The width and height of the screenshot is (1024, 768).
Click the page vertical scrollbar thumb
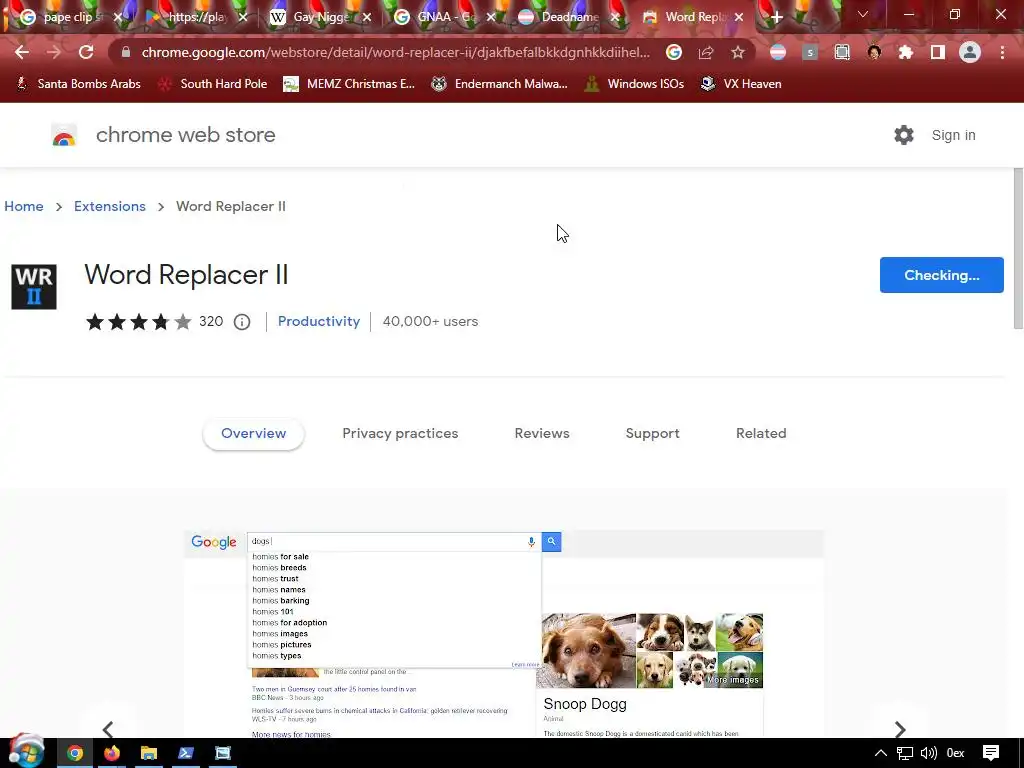(x=1018, y=248)
